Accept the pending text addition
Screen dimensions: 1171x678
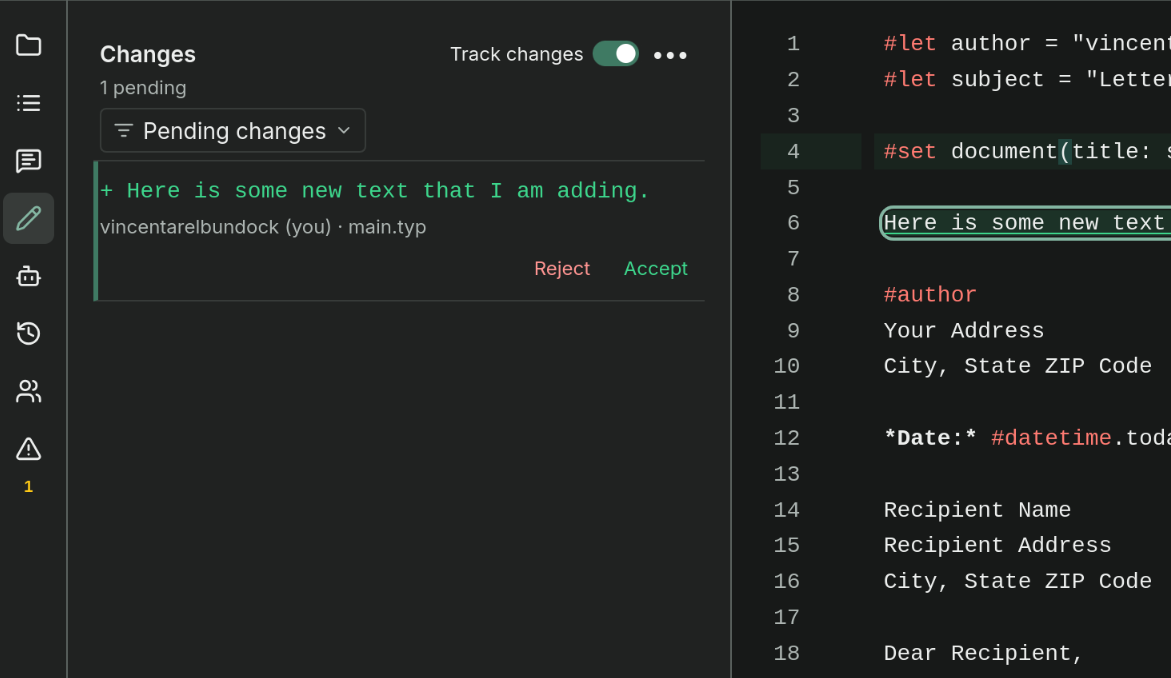pyautogui.click(x=656, y=269)
